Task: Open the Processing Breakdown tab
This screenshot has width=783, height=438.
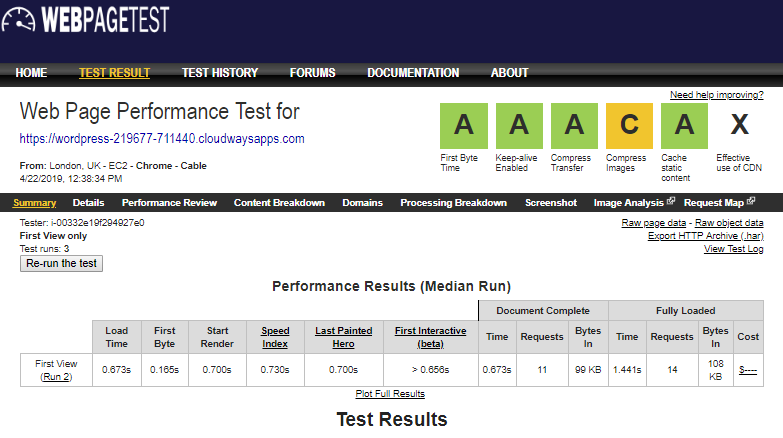Action: [453, 203]
